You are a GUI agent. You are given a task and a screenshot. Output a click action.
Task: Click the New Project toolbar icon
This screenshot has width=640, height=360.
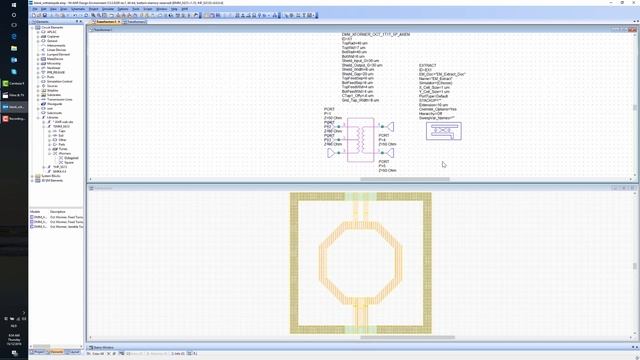[34, 15]
